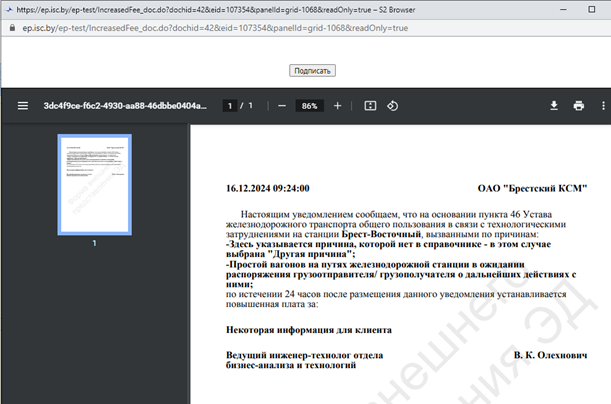Download the PDF file
The height and width of the screenshot is (404, 611).
click(554, 106)
